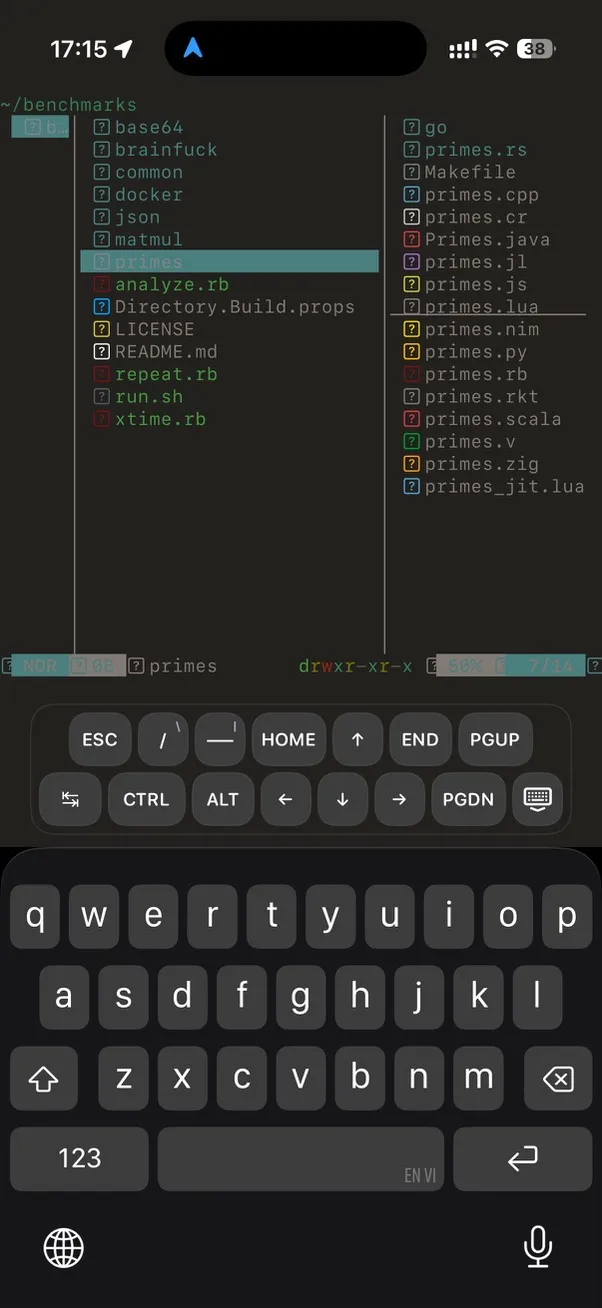Tap the ESC key on terminal toolbar

tap(100, 740)
